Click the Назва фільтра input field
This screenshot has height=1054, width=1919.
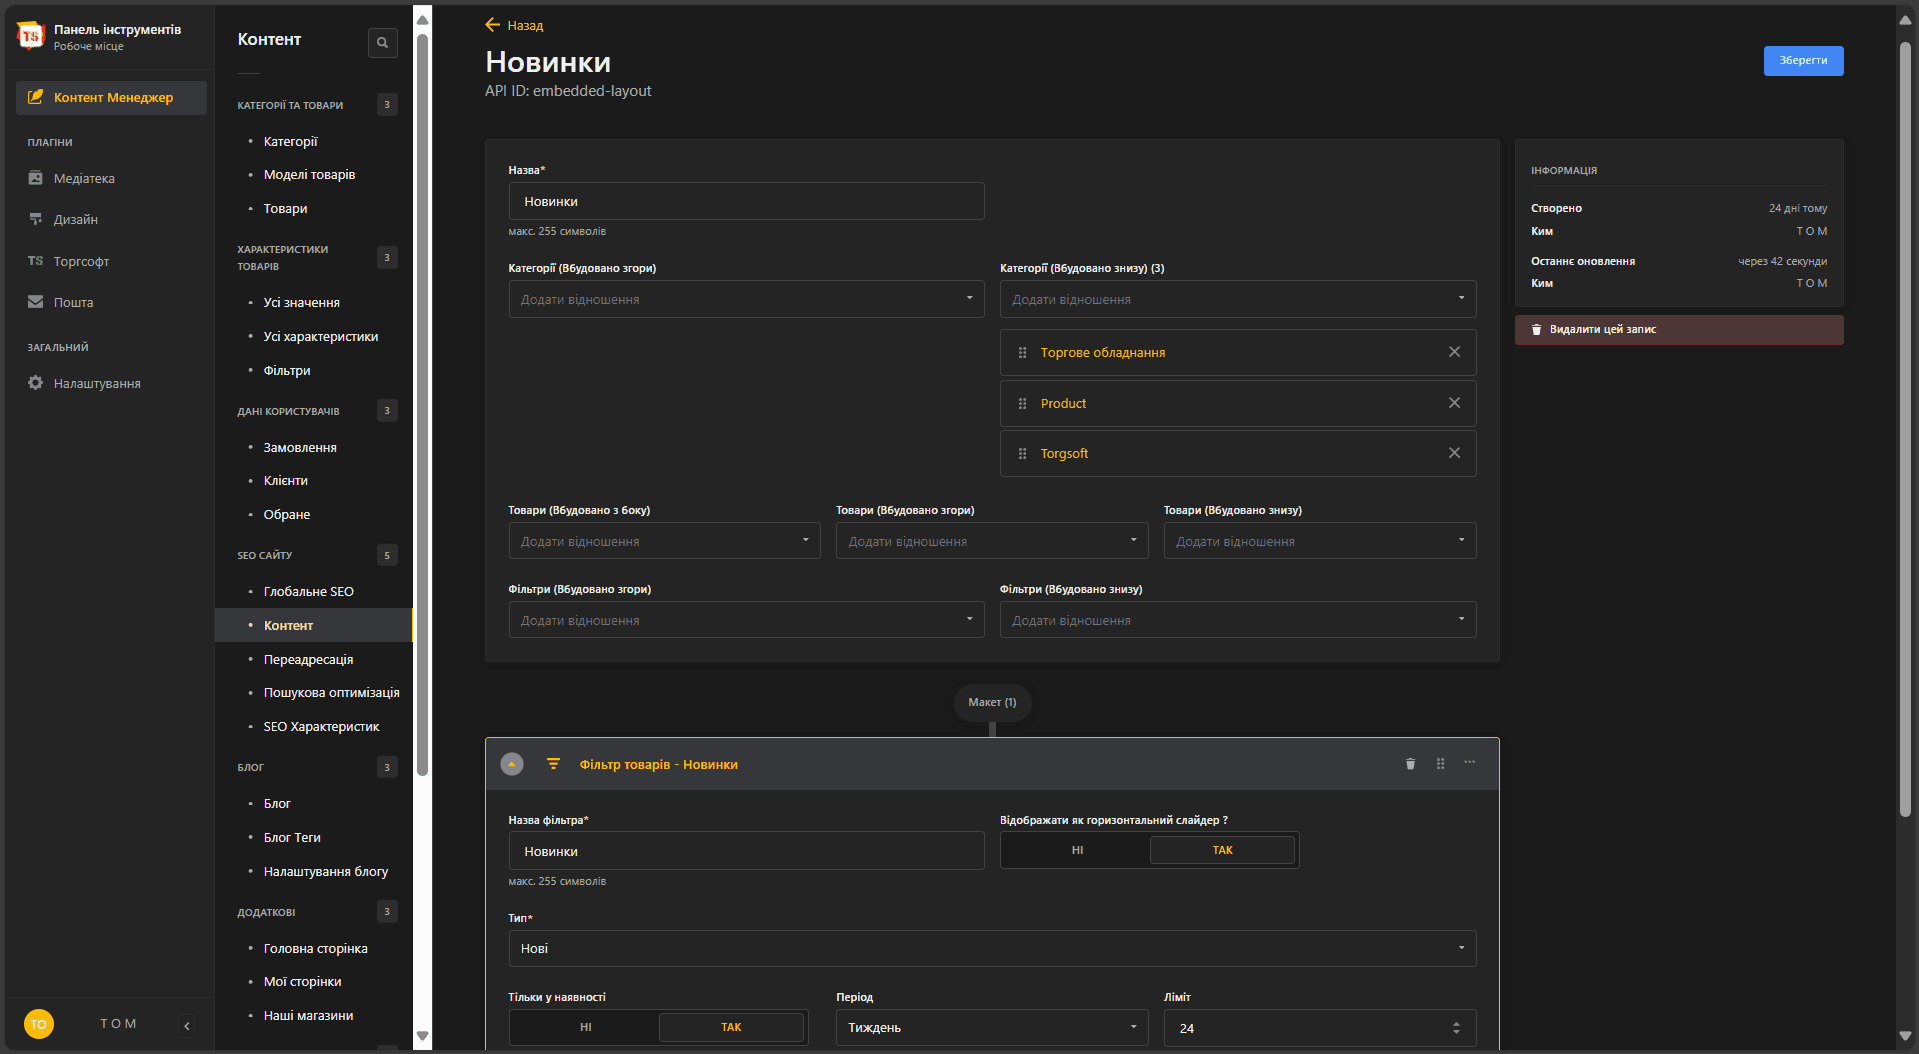[746, 851]
